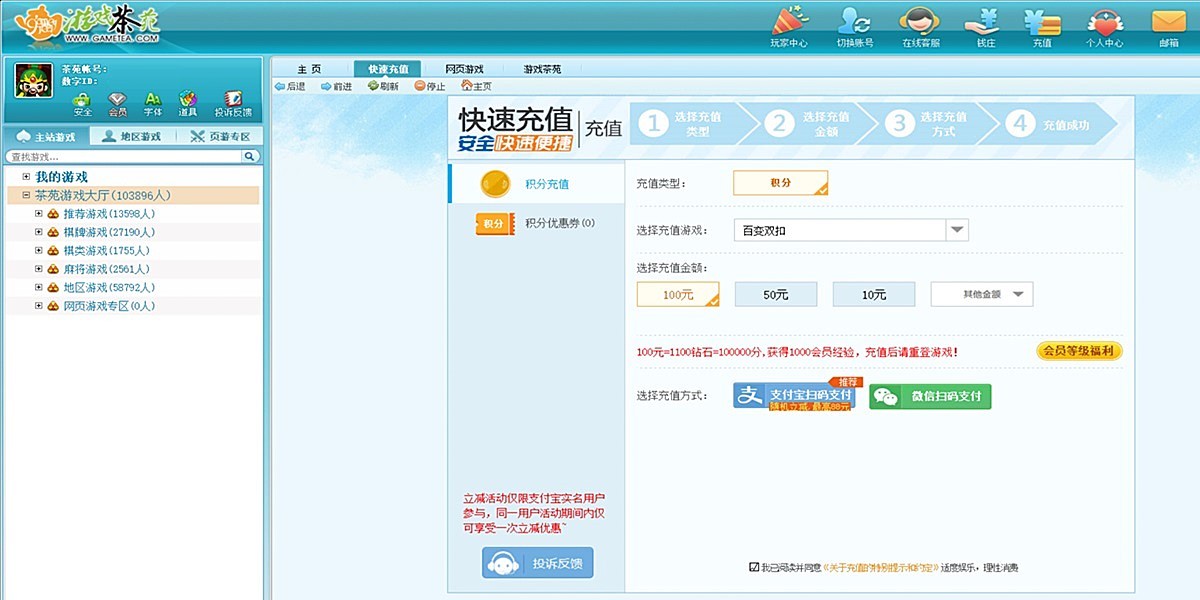Click the 在线客服 customer service headset icon

919,22
